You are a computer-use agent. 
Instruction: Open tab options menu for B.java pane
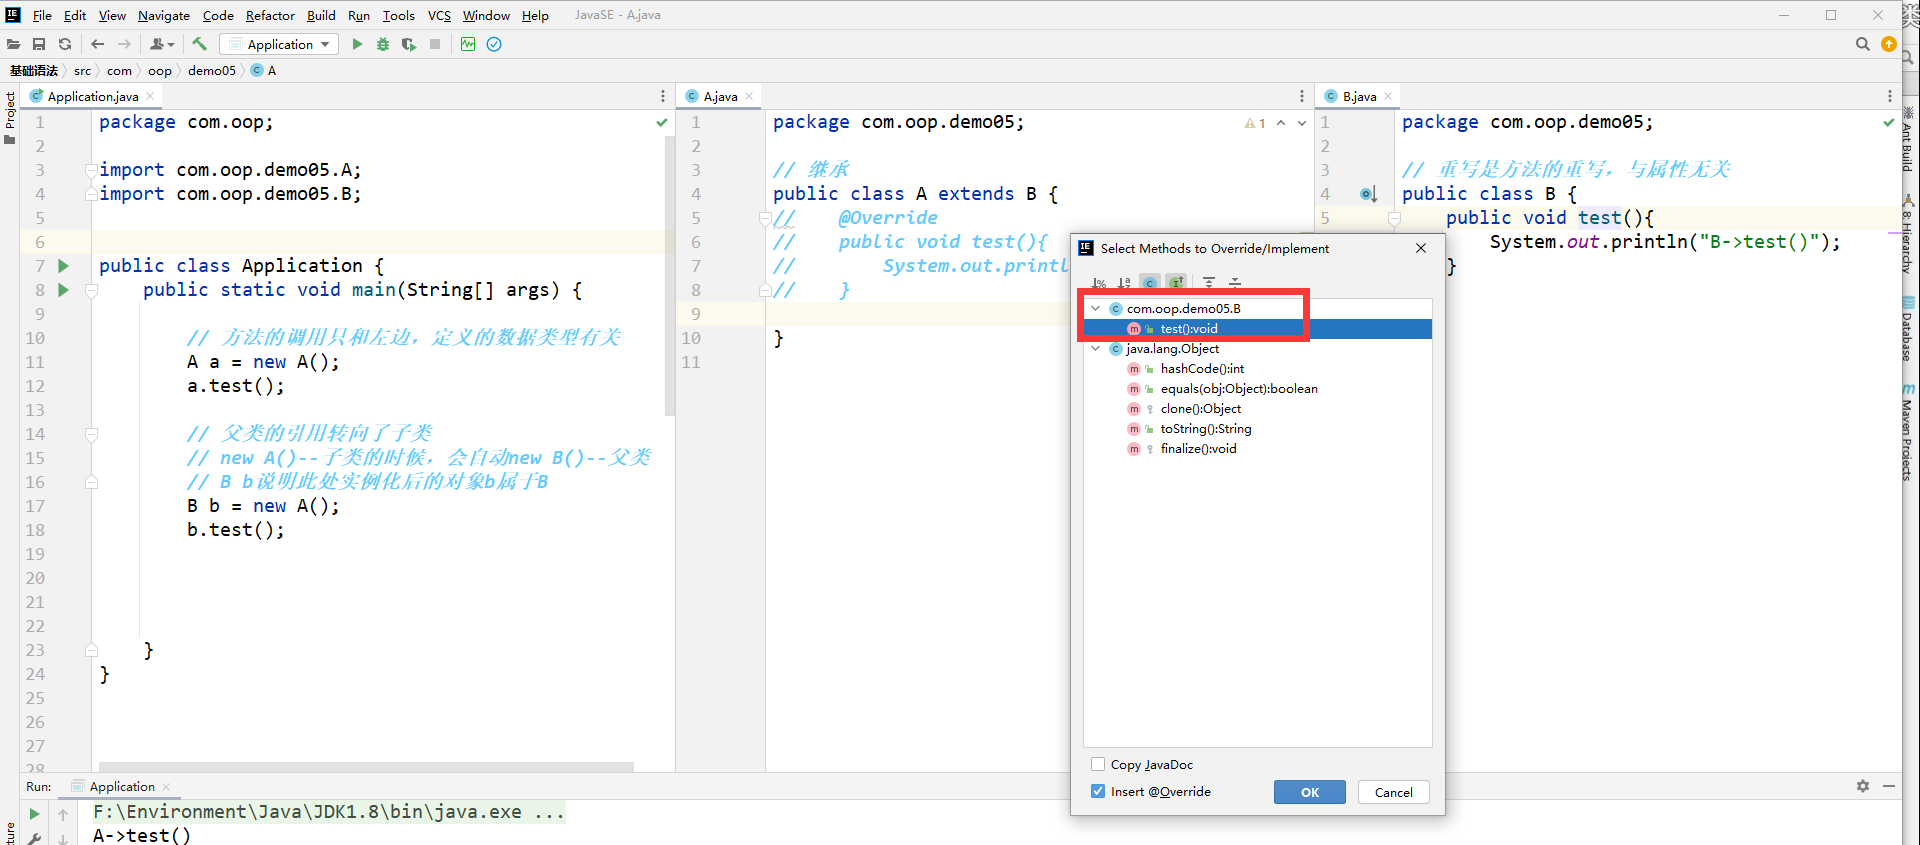[x=1889, y=96]
